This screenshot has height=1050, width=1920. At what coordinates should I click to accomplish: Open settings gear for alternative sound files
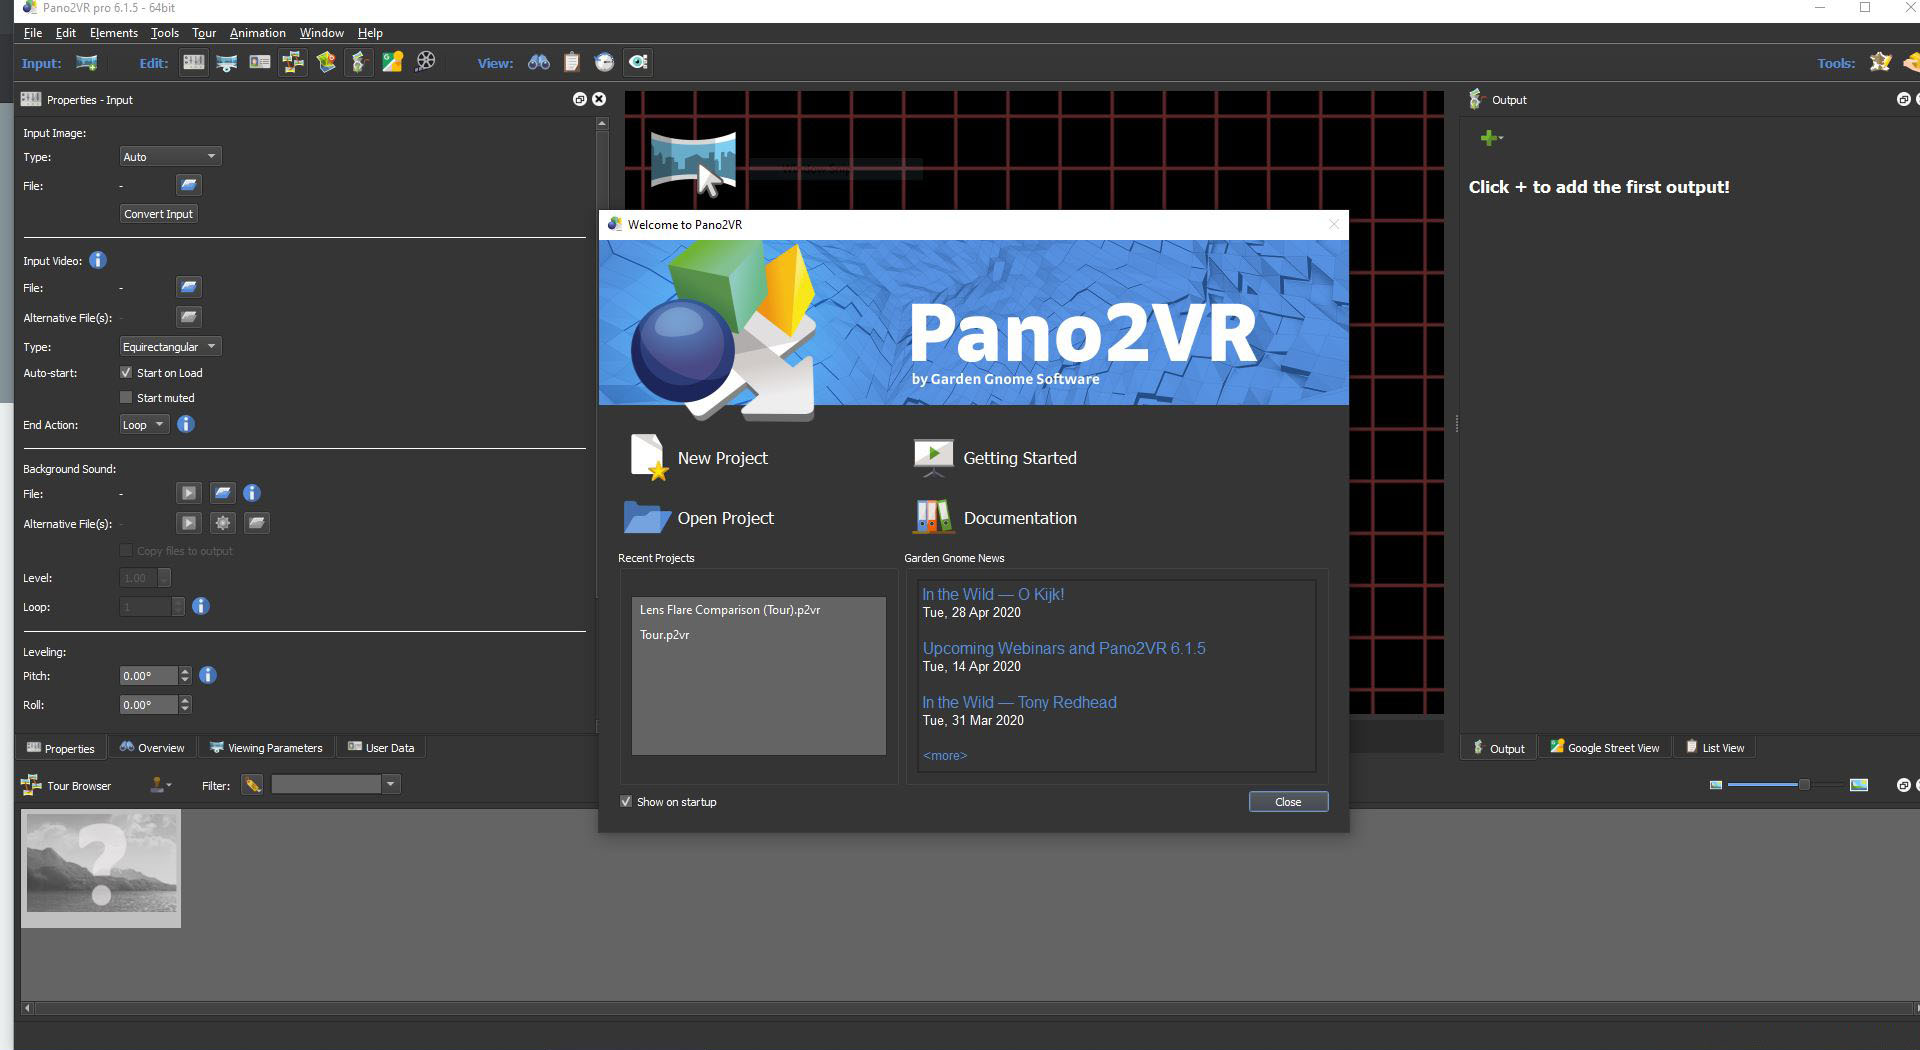[x=222, y=523]
